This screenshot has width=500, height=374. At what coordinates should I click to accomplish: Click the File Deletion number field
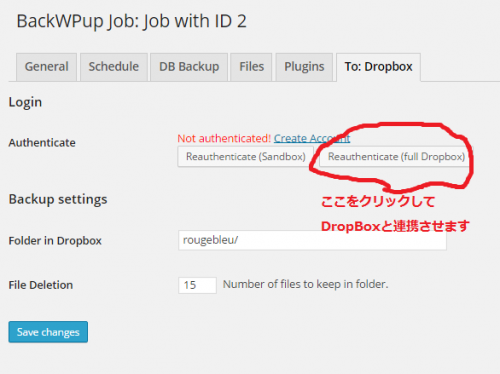(197, 285)
